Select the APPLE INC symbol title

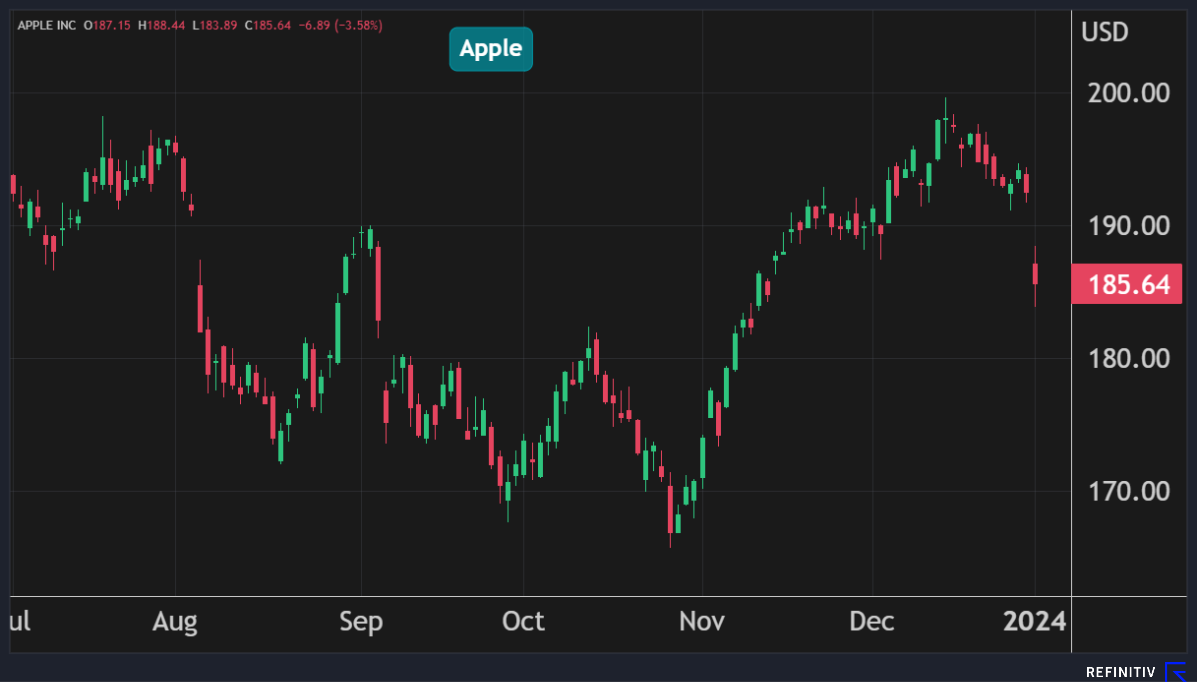click(48, 24)
